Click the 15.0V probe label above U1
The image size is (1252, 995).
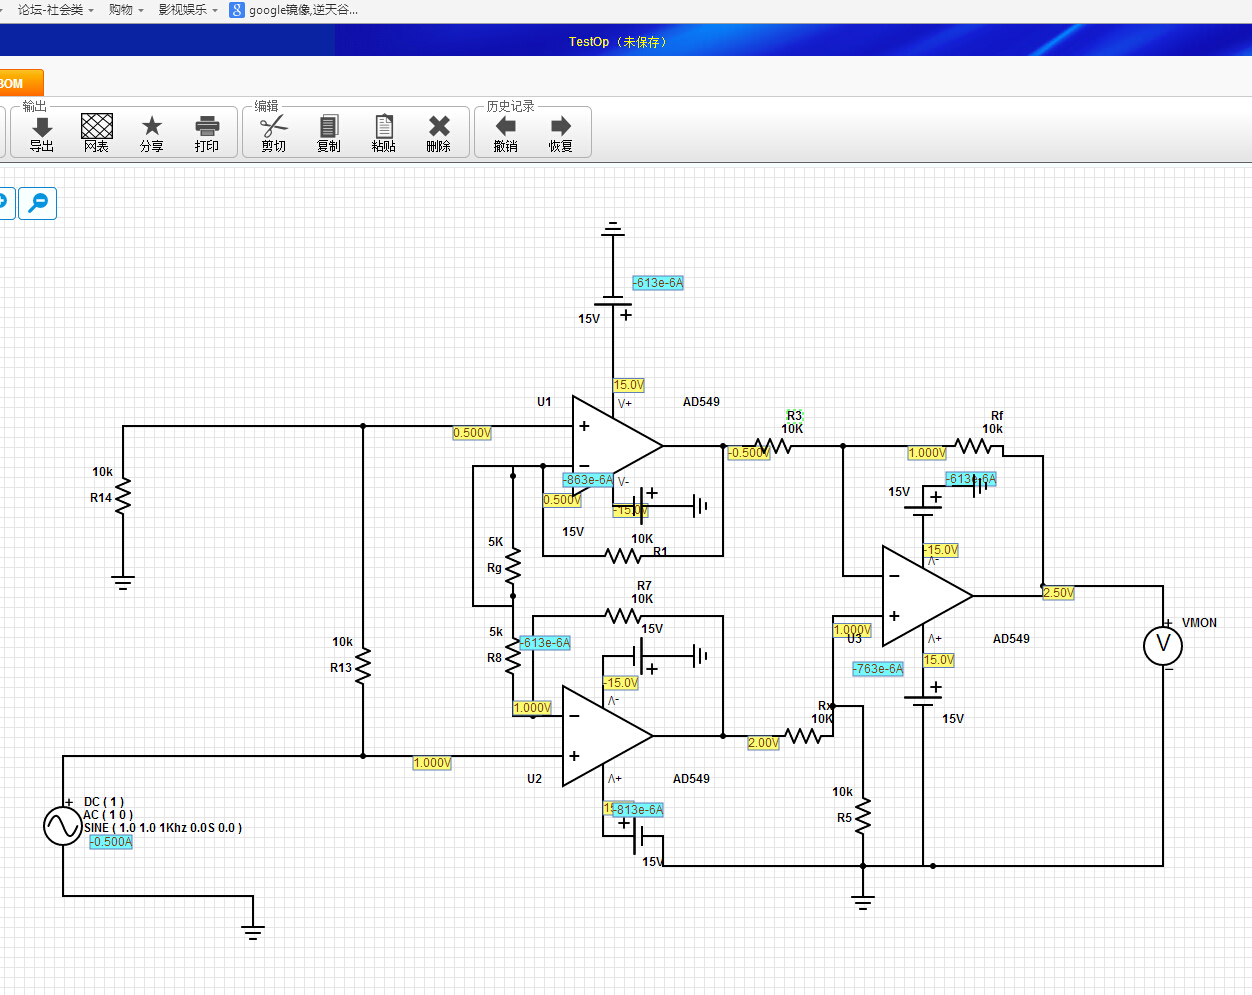pyautogui.click(x=629, y=385)
